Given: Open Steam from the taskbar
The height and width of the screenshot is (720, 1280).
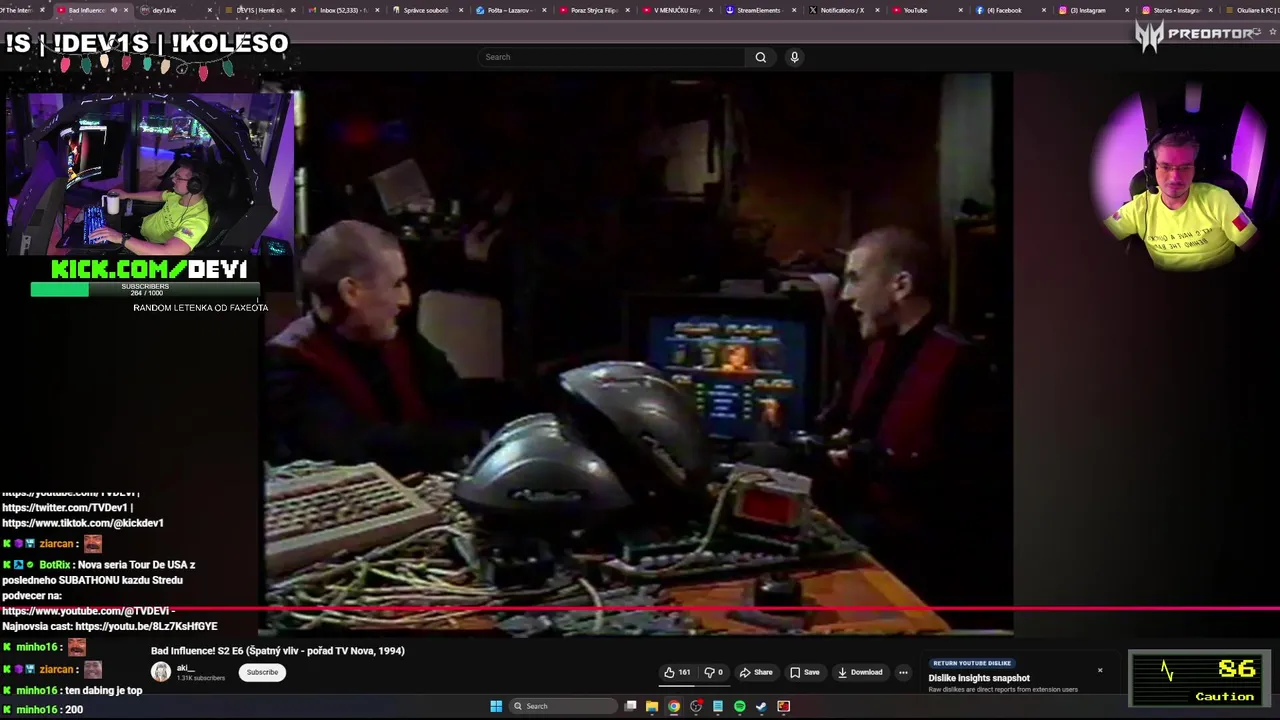Looking at the screenshot, I should pos(762,706).
